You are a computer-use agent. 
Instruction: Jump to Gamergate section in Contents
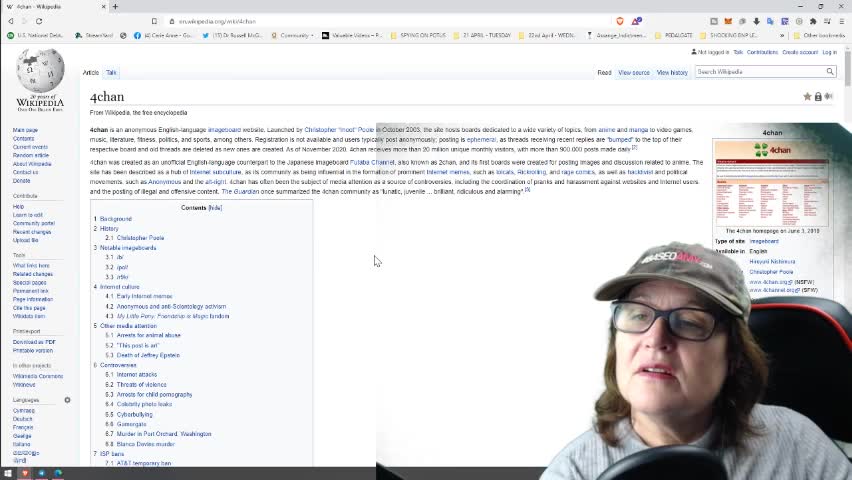click(131, 424)
